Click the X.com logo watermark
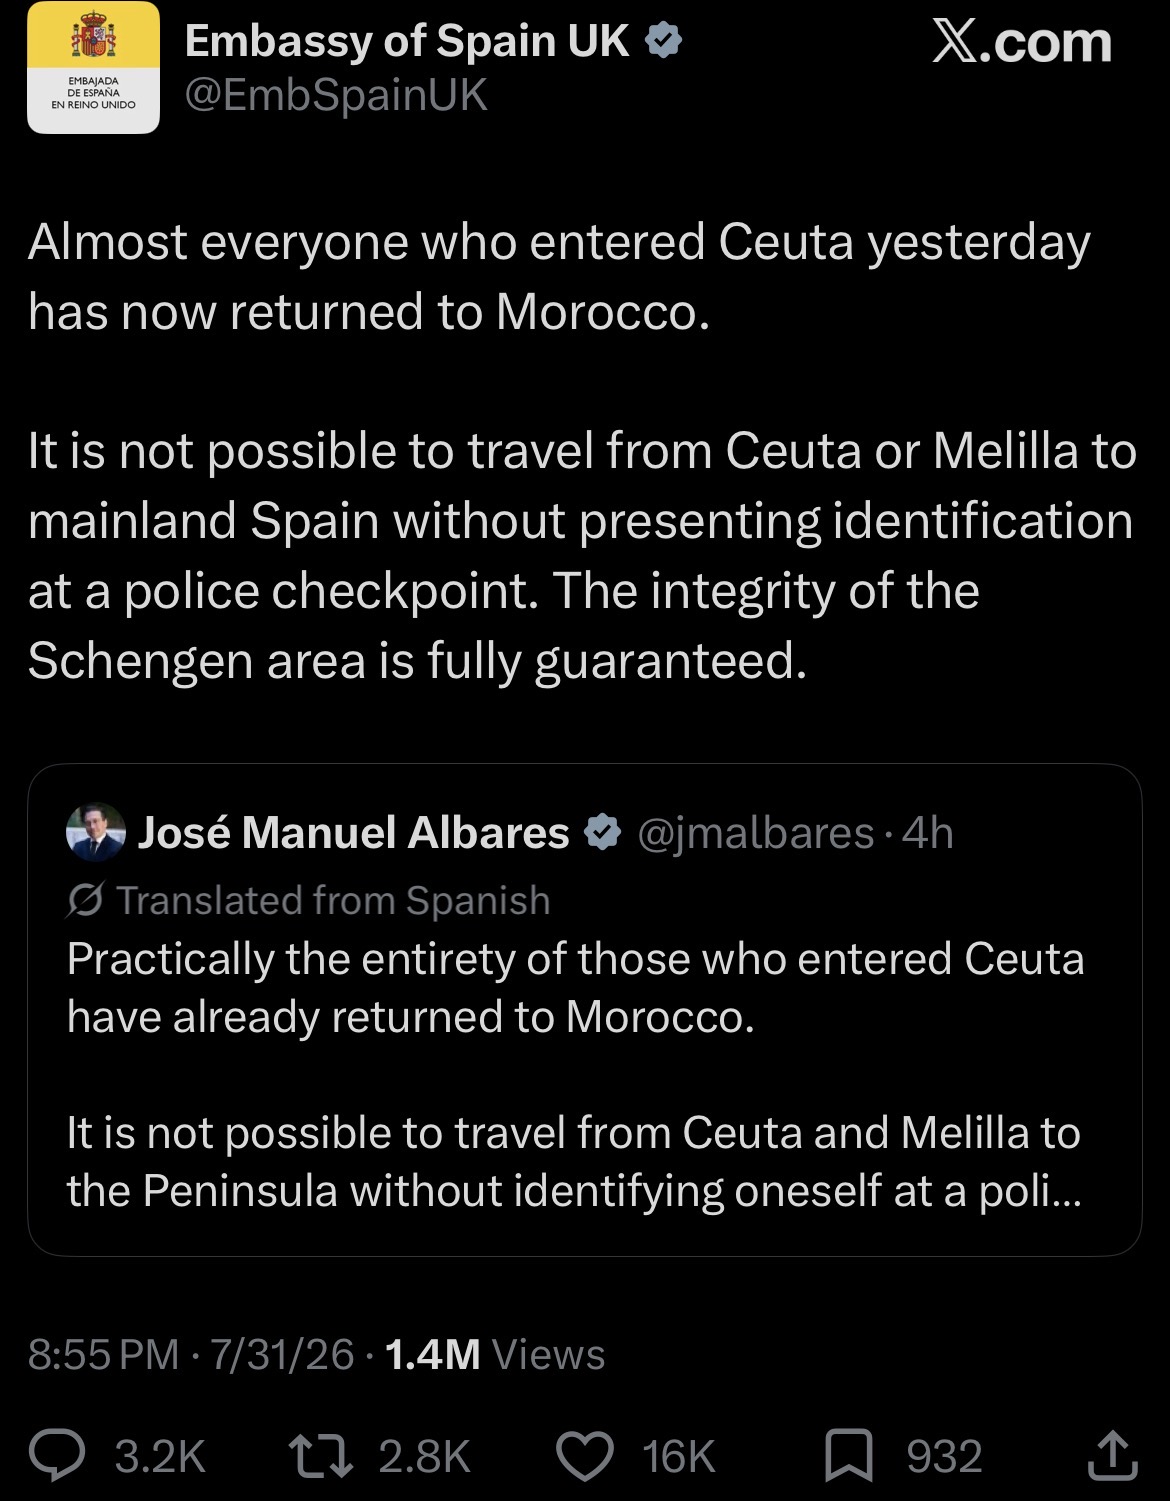 pos(1022,43)
